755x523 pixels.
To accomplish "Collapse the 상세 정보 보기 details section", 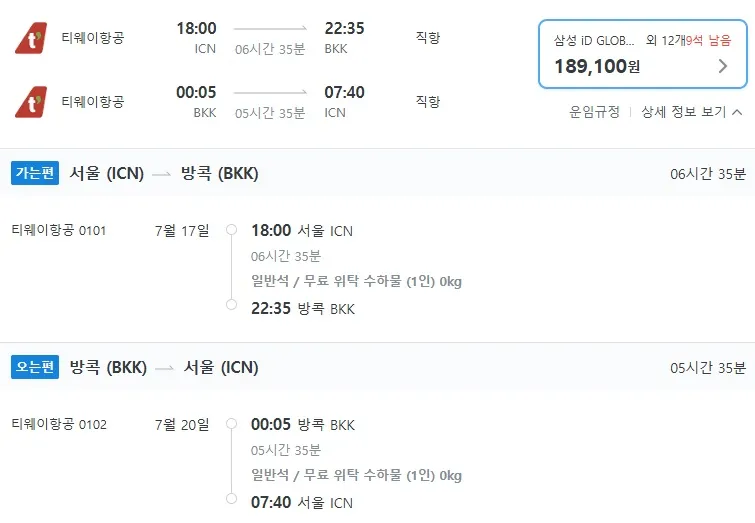I will (x=692, y=112).
